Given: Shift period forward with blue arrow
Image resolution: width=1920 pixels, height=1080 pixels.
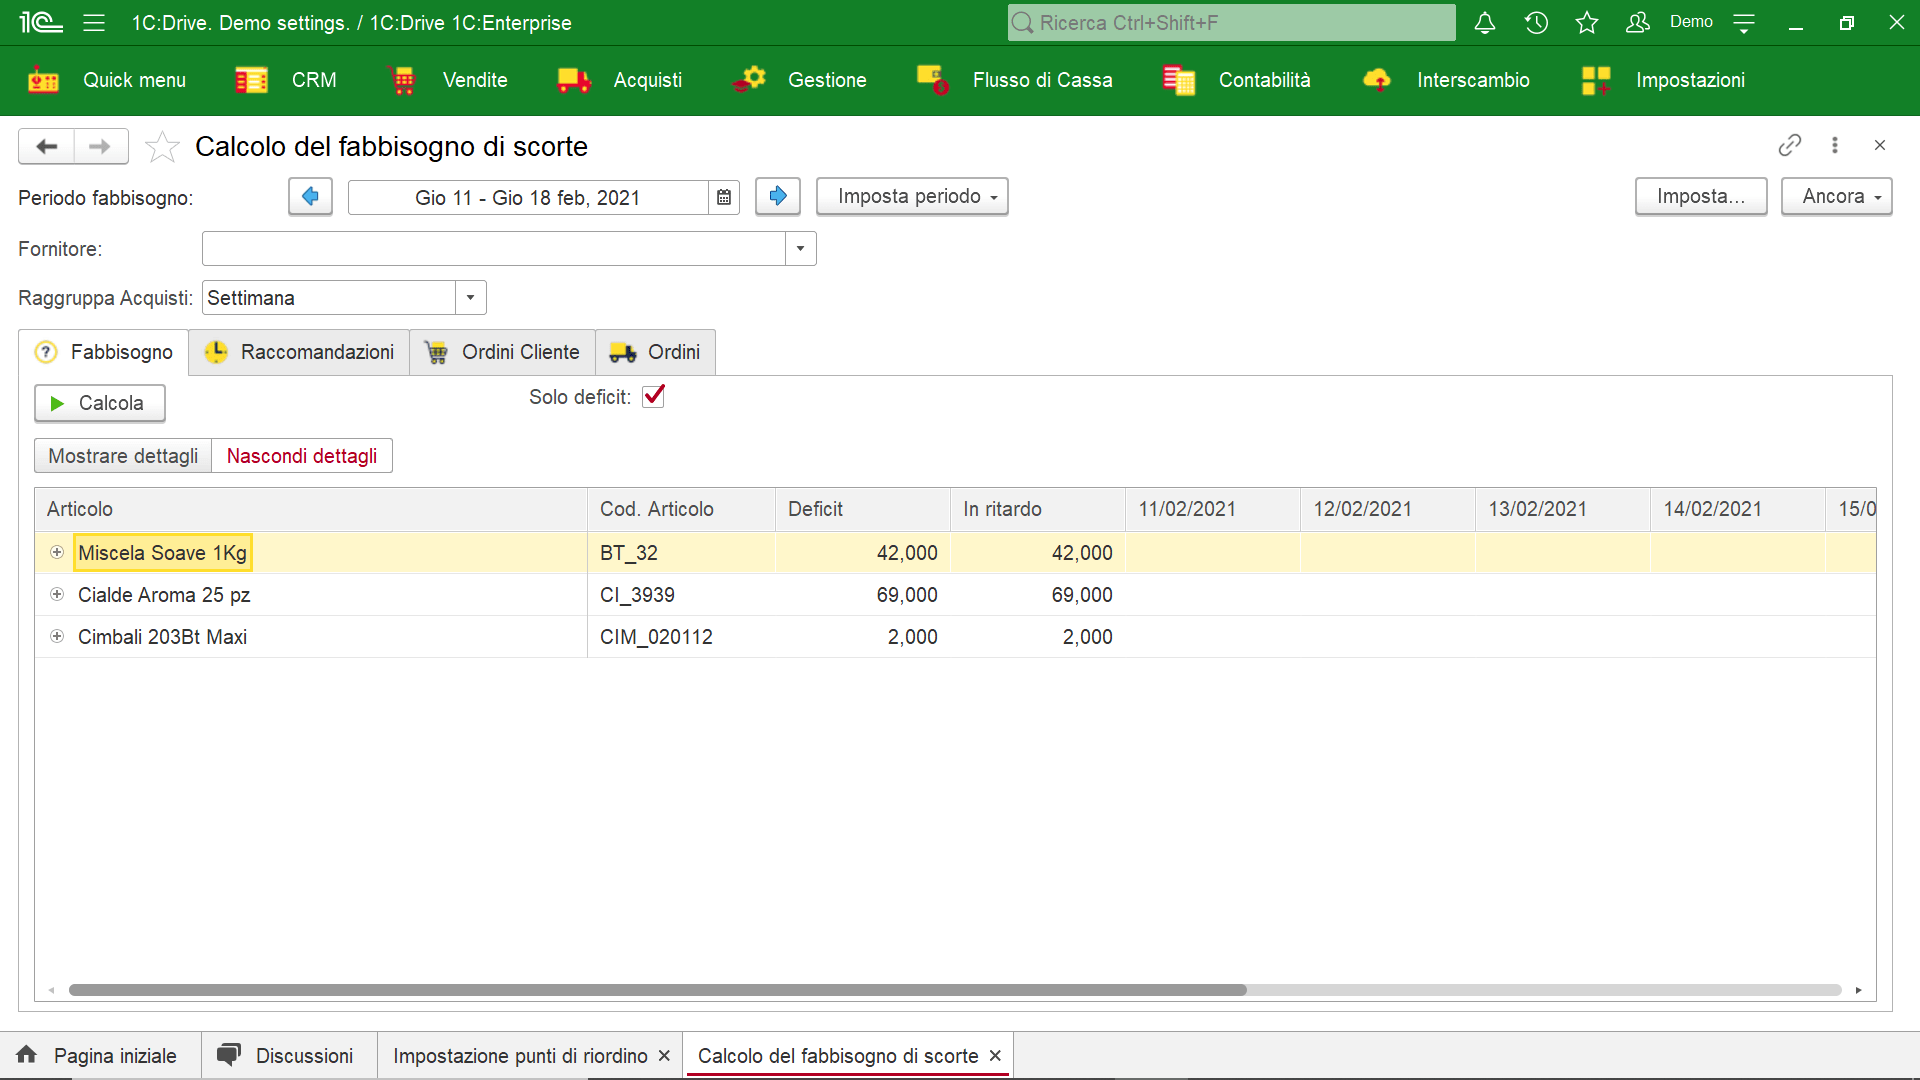Looking at the screenshot, I should [778, 196].
